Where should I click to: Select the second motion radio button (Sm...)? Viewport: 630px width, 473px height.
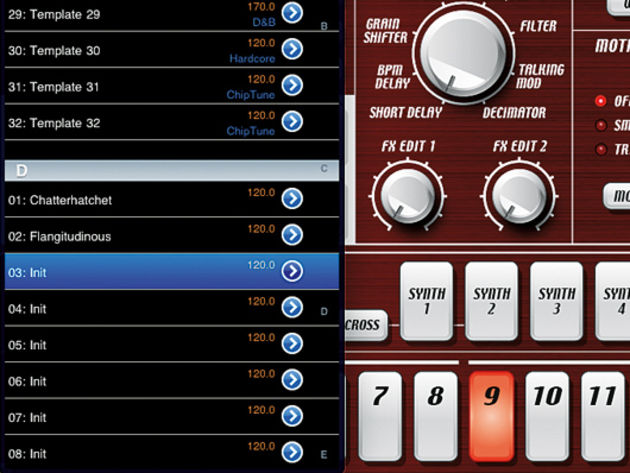click(601, 125)
